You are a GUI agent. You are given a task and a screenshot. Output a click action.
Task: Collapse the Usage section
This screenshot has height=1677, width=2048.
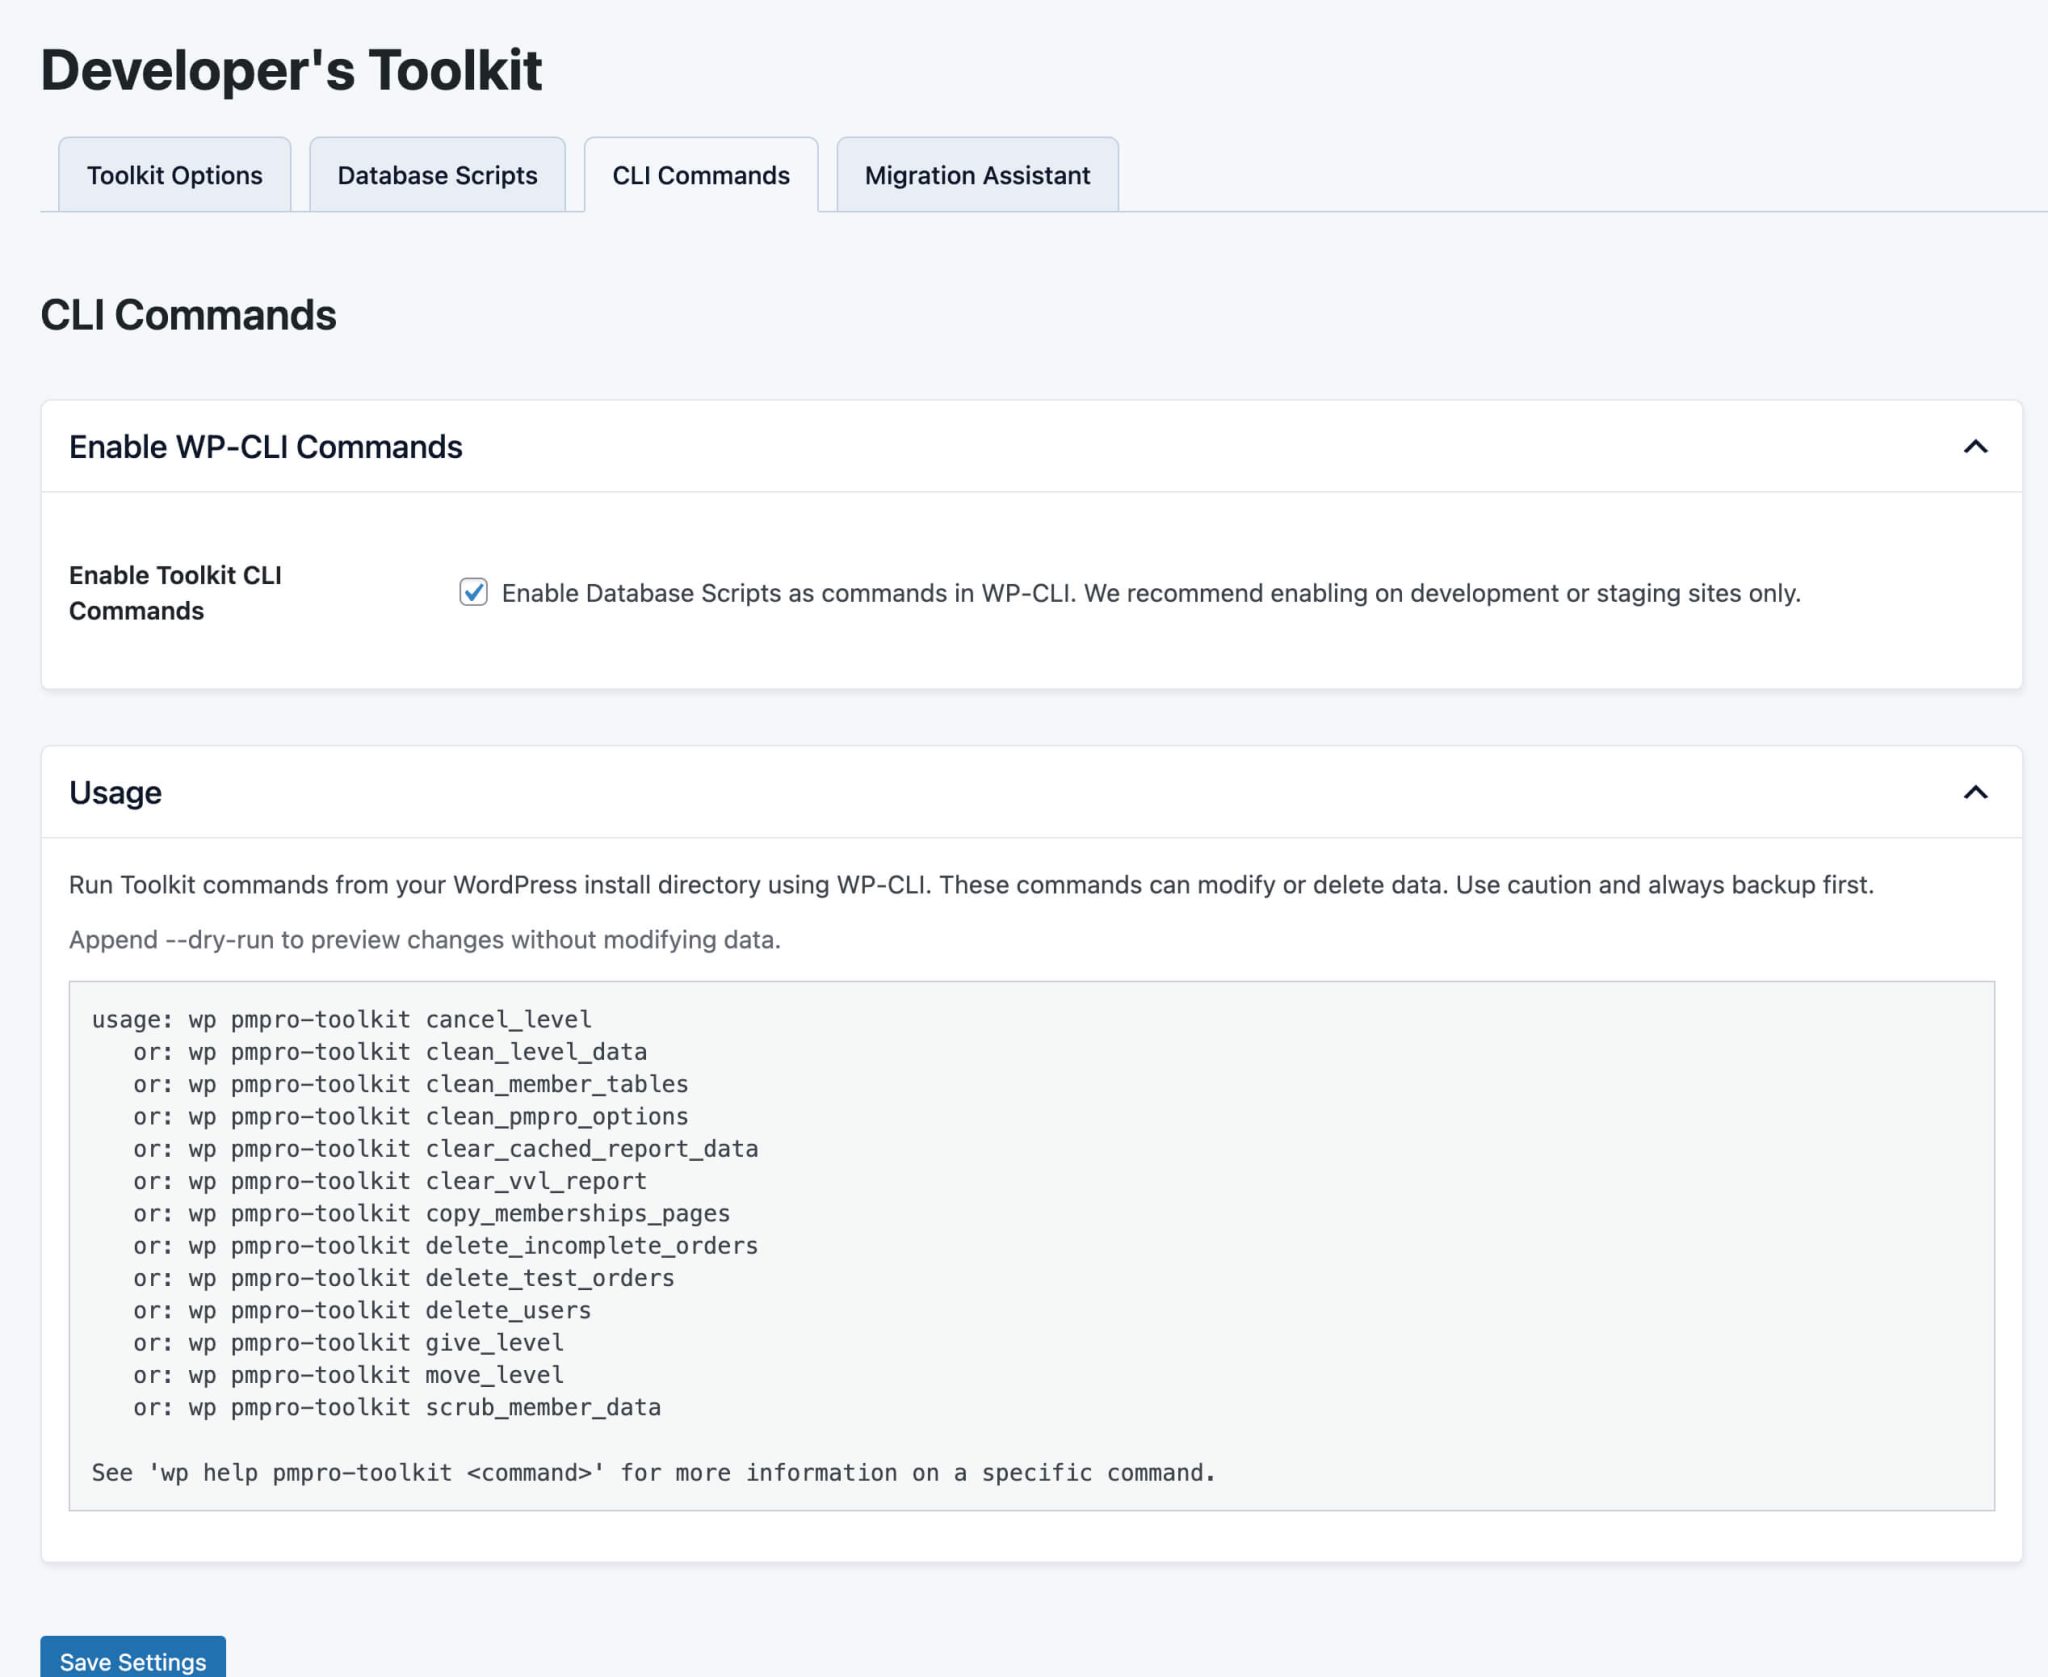click(1975, 793)
